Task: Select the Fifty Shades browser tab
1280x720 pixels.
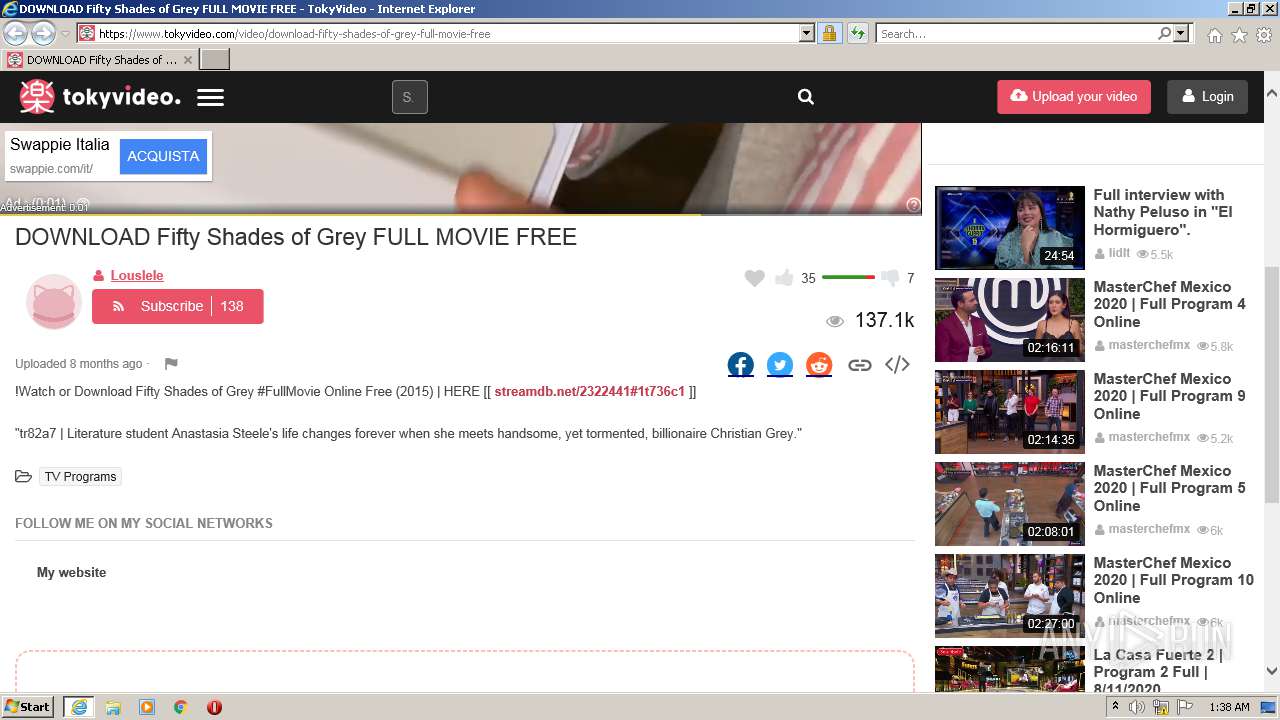Action: tap(100, 59)
